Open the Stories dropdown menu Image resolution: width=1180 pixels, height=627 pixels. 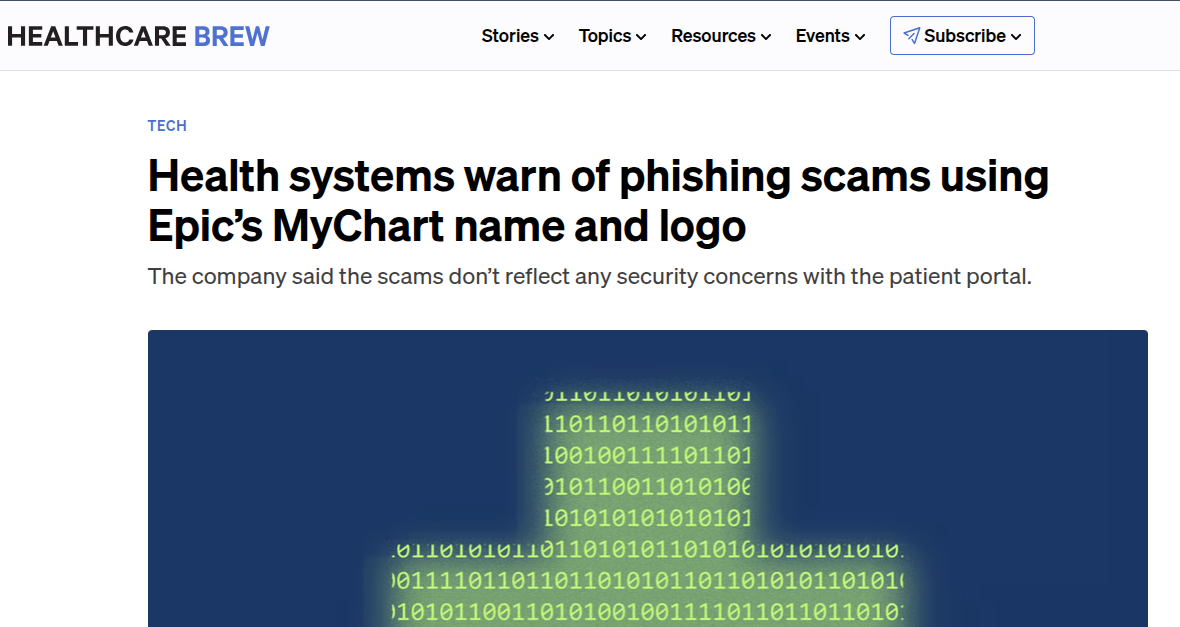coord(518,36)
